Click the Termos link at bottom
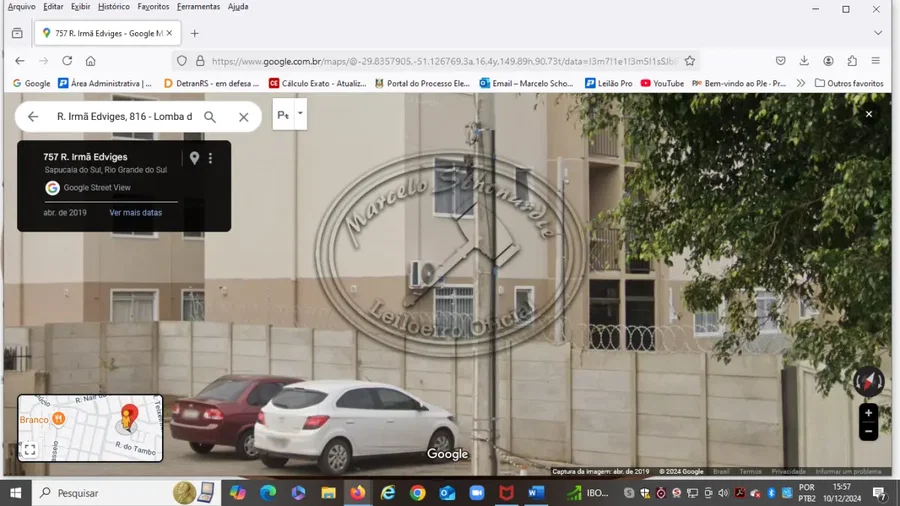Image resolution: width=900 pixels, height=506 pixels. click(750, 472)
